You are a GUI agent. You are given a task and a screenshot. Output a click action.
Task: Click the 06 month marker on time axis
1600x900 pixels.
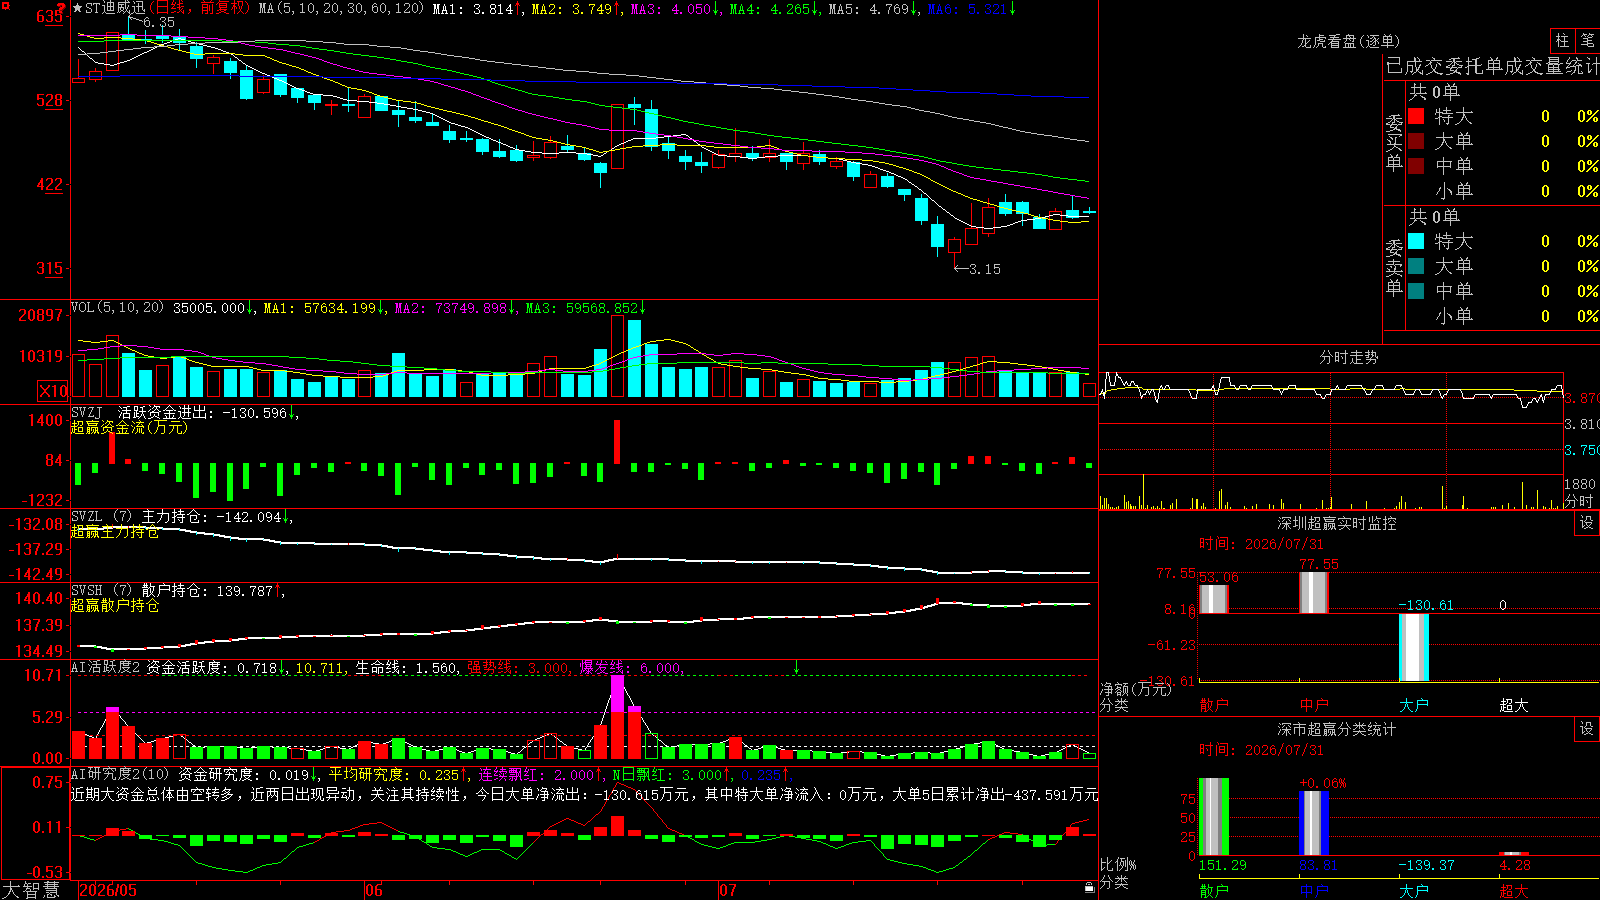[x=374, y=890]
